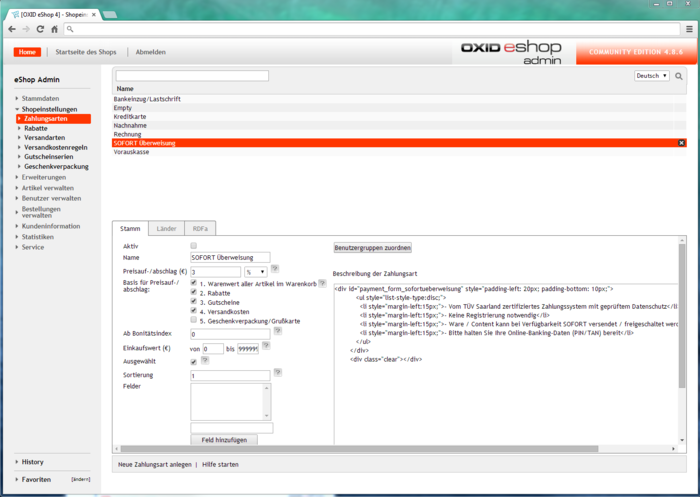The height and width of the screenshot is (497, 700).
Task: Expand the Favoriten section
Action: (x=36, y=480)
